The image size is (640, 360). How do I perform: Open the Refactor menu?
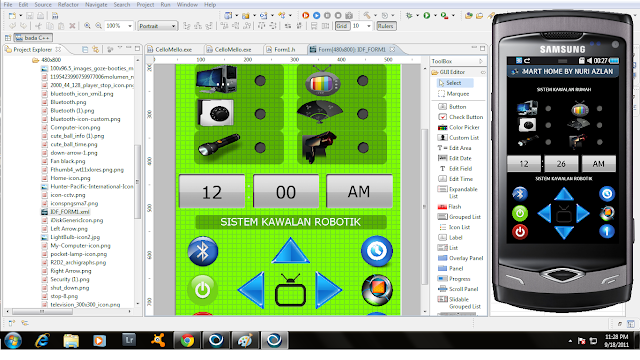click(68, 4)
